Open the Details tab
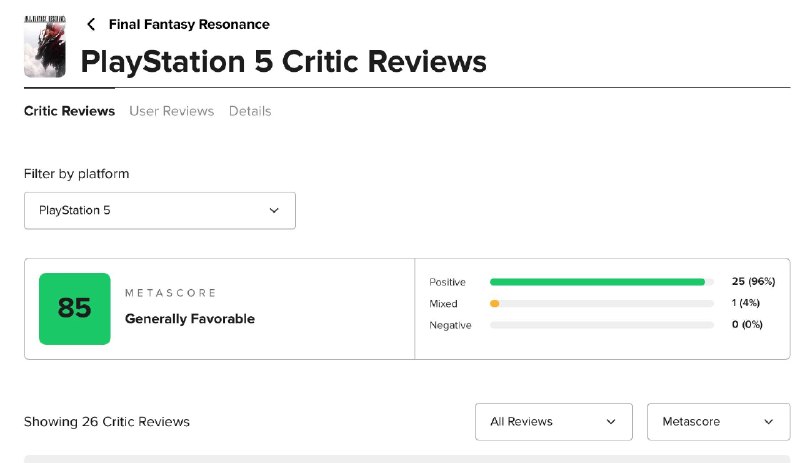 pos(250,111)
